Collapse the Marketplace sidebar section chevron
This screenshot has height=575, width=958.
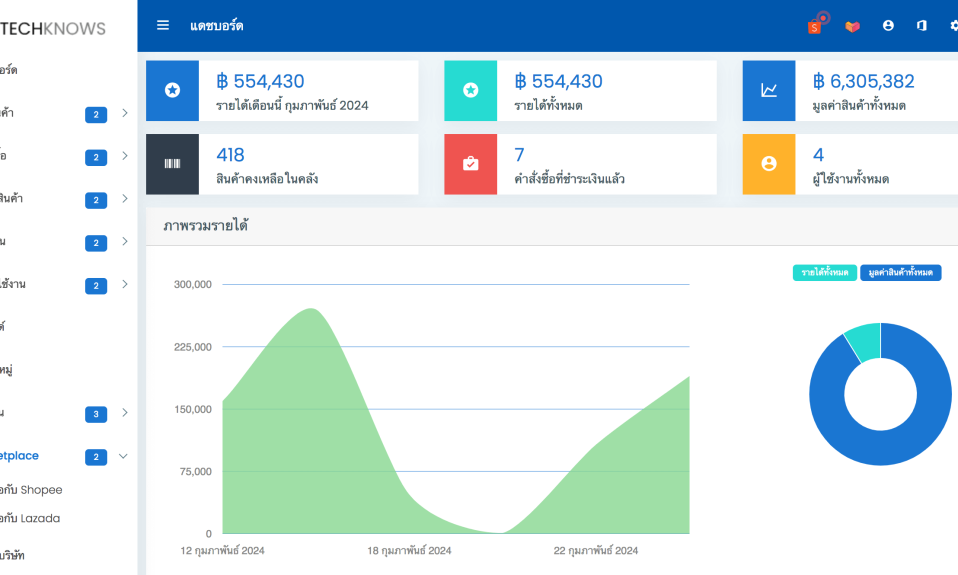pos(123,456)
